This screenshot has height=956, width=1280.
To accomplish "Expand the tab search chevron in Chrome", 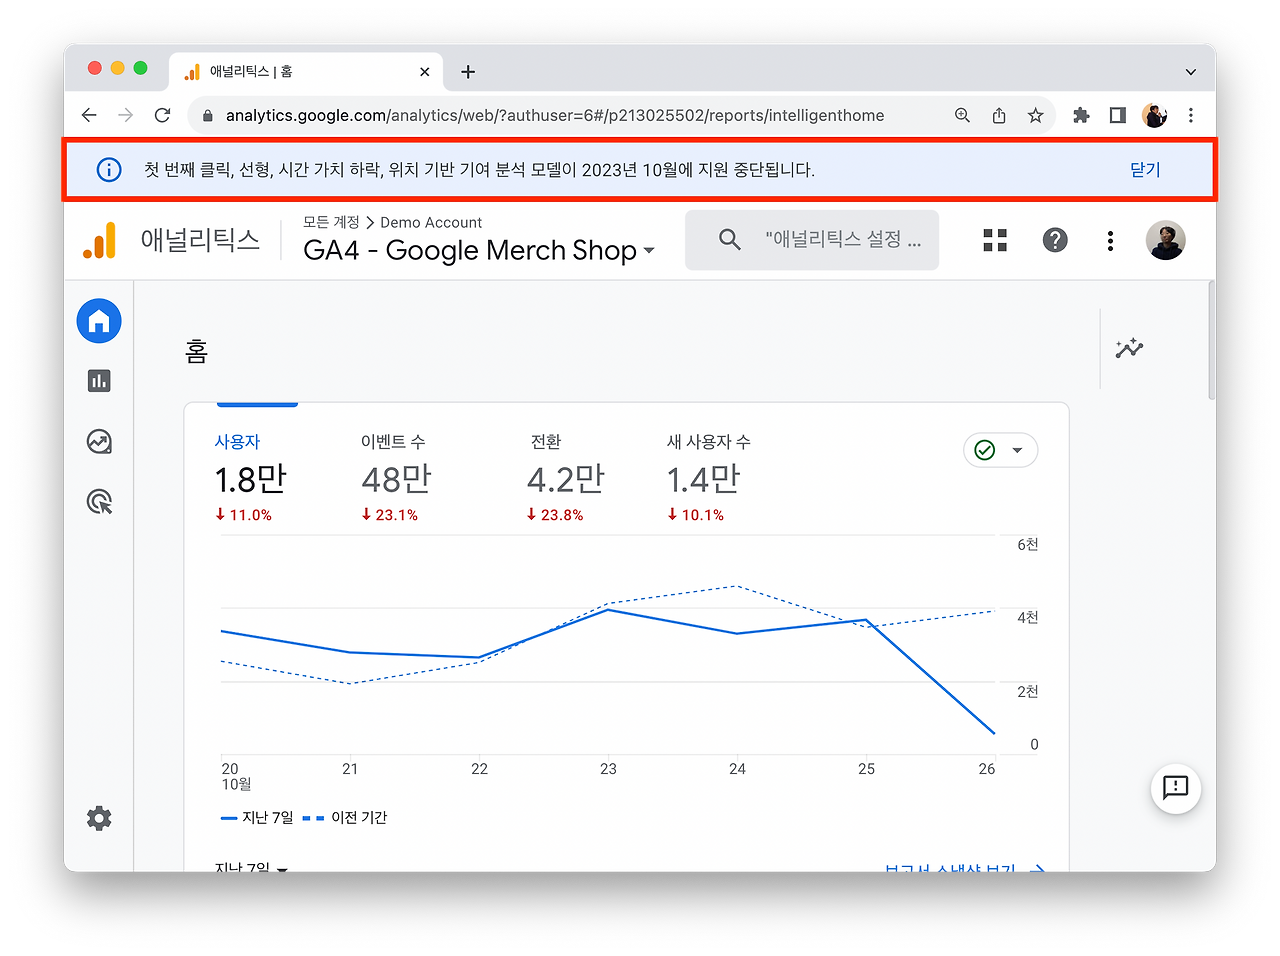I will click(1191, 72).
